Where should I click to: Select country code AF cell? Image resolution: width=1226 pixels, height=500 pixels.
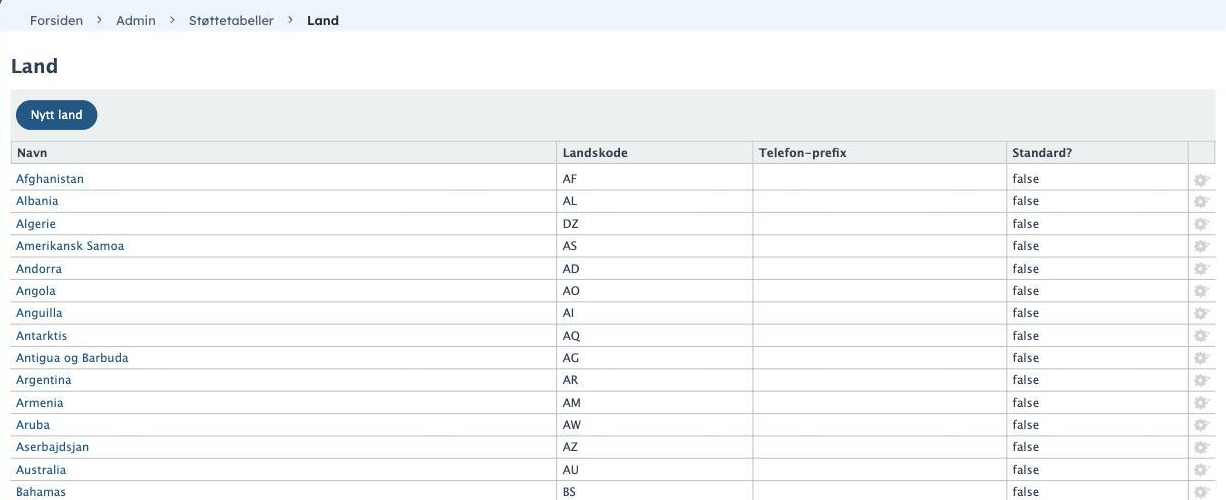point(655,179)
